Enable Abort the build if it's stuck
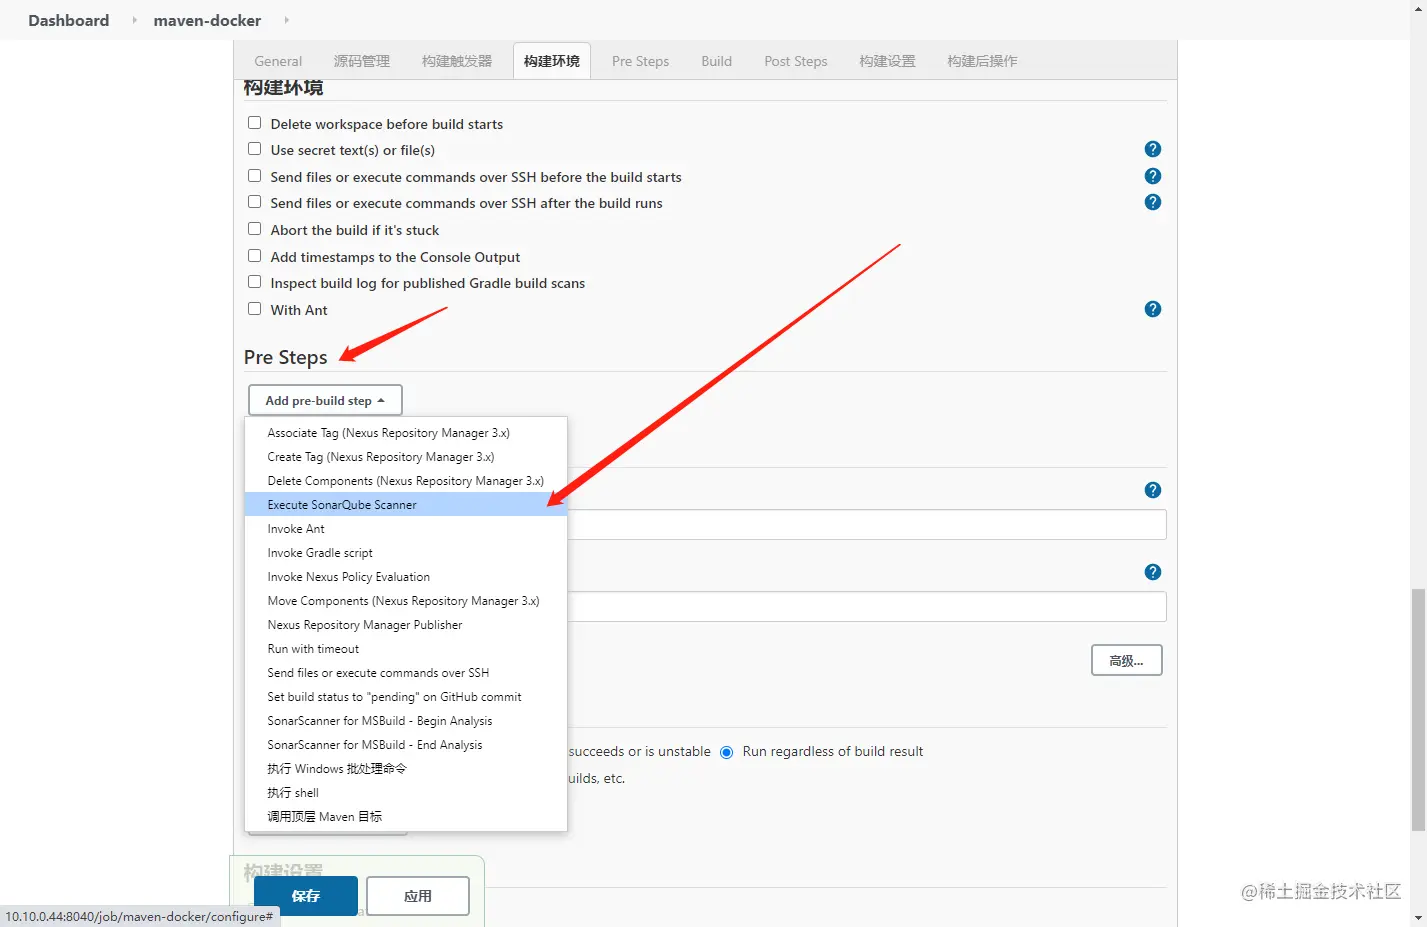This screenshot has width=1427, height=927. (x=255, y=229)
